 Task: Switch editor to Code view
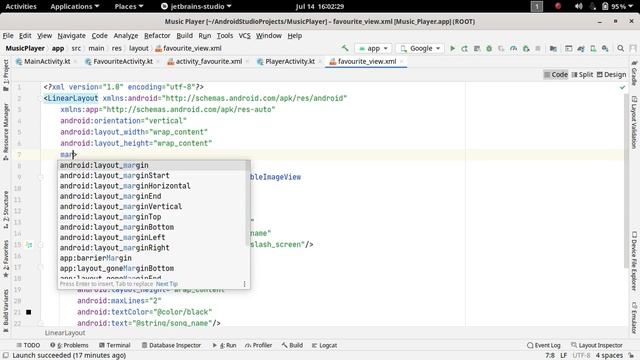click(556, 74)
